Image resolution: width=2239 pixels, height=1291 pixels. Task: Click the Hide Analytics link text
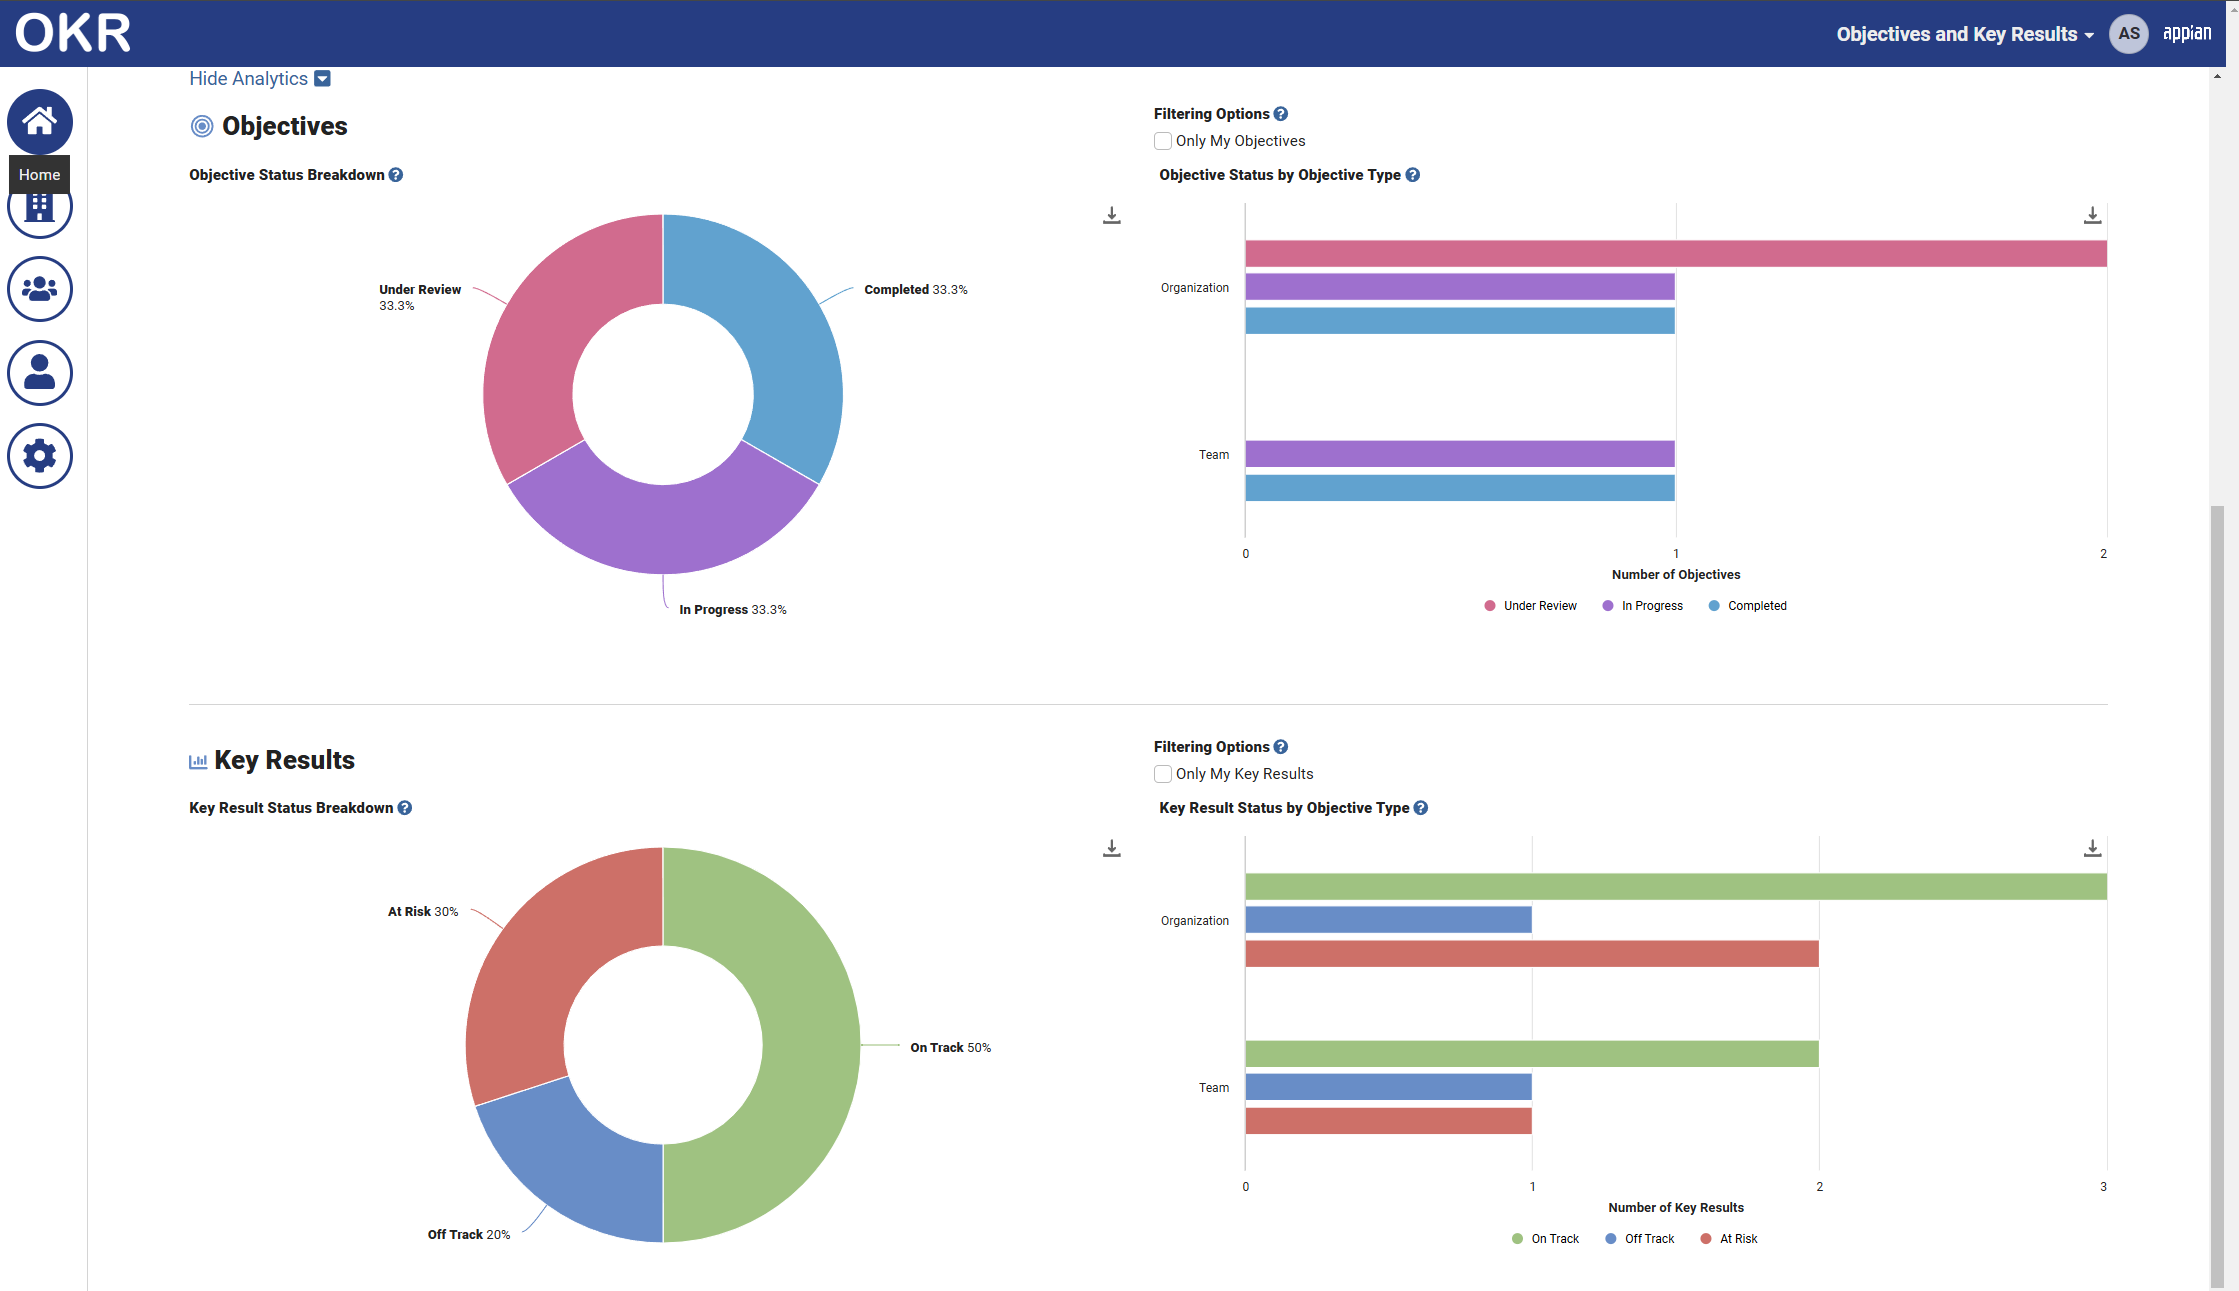pos(249,79)
